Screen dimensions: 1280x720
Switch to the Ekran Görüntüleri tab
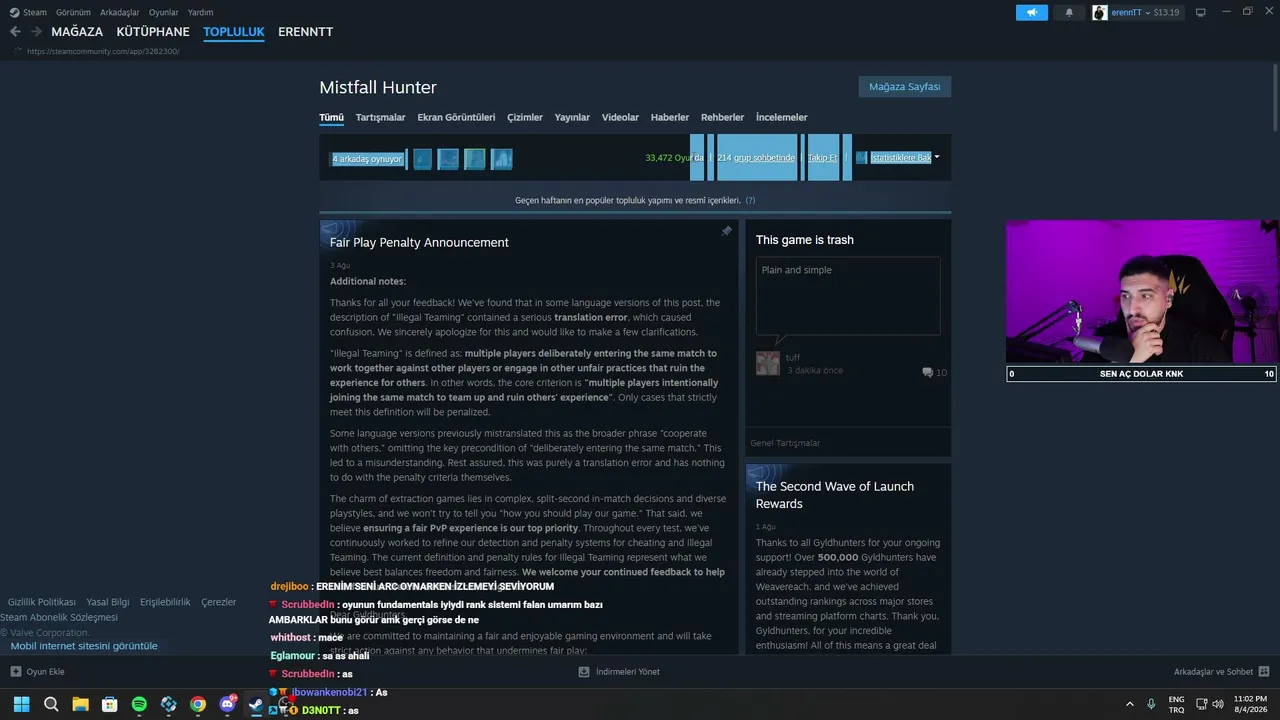coord(456,117)
